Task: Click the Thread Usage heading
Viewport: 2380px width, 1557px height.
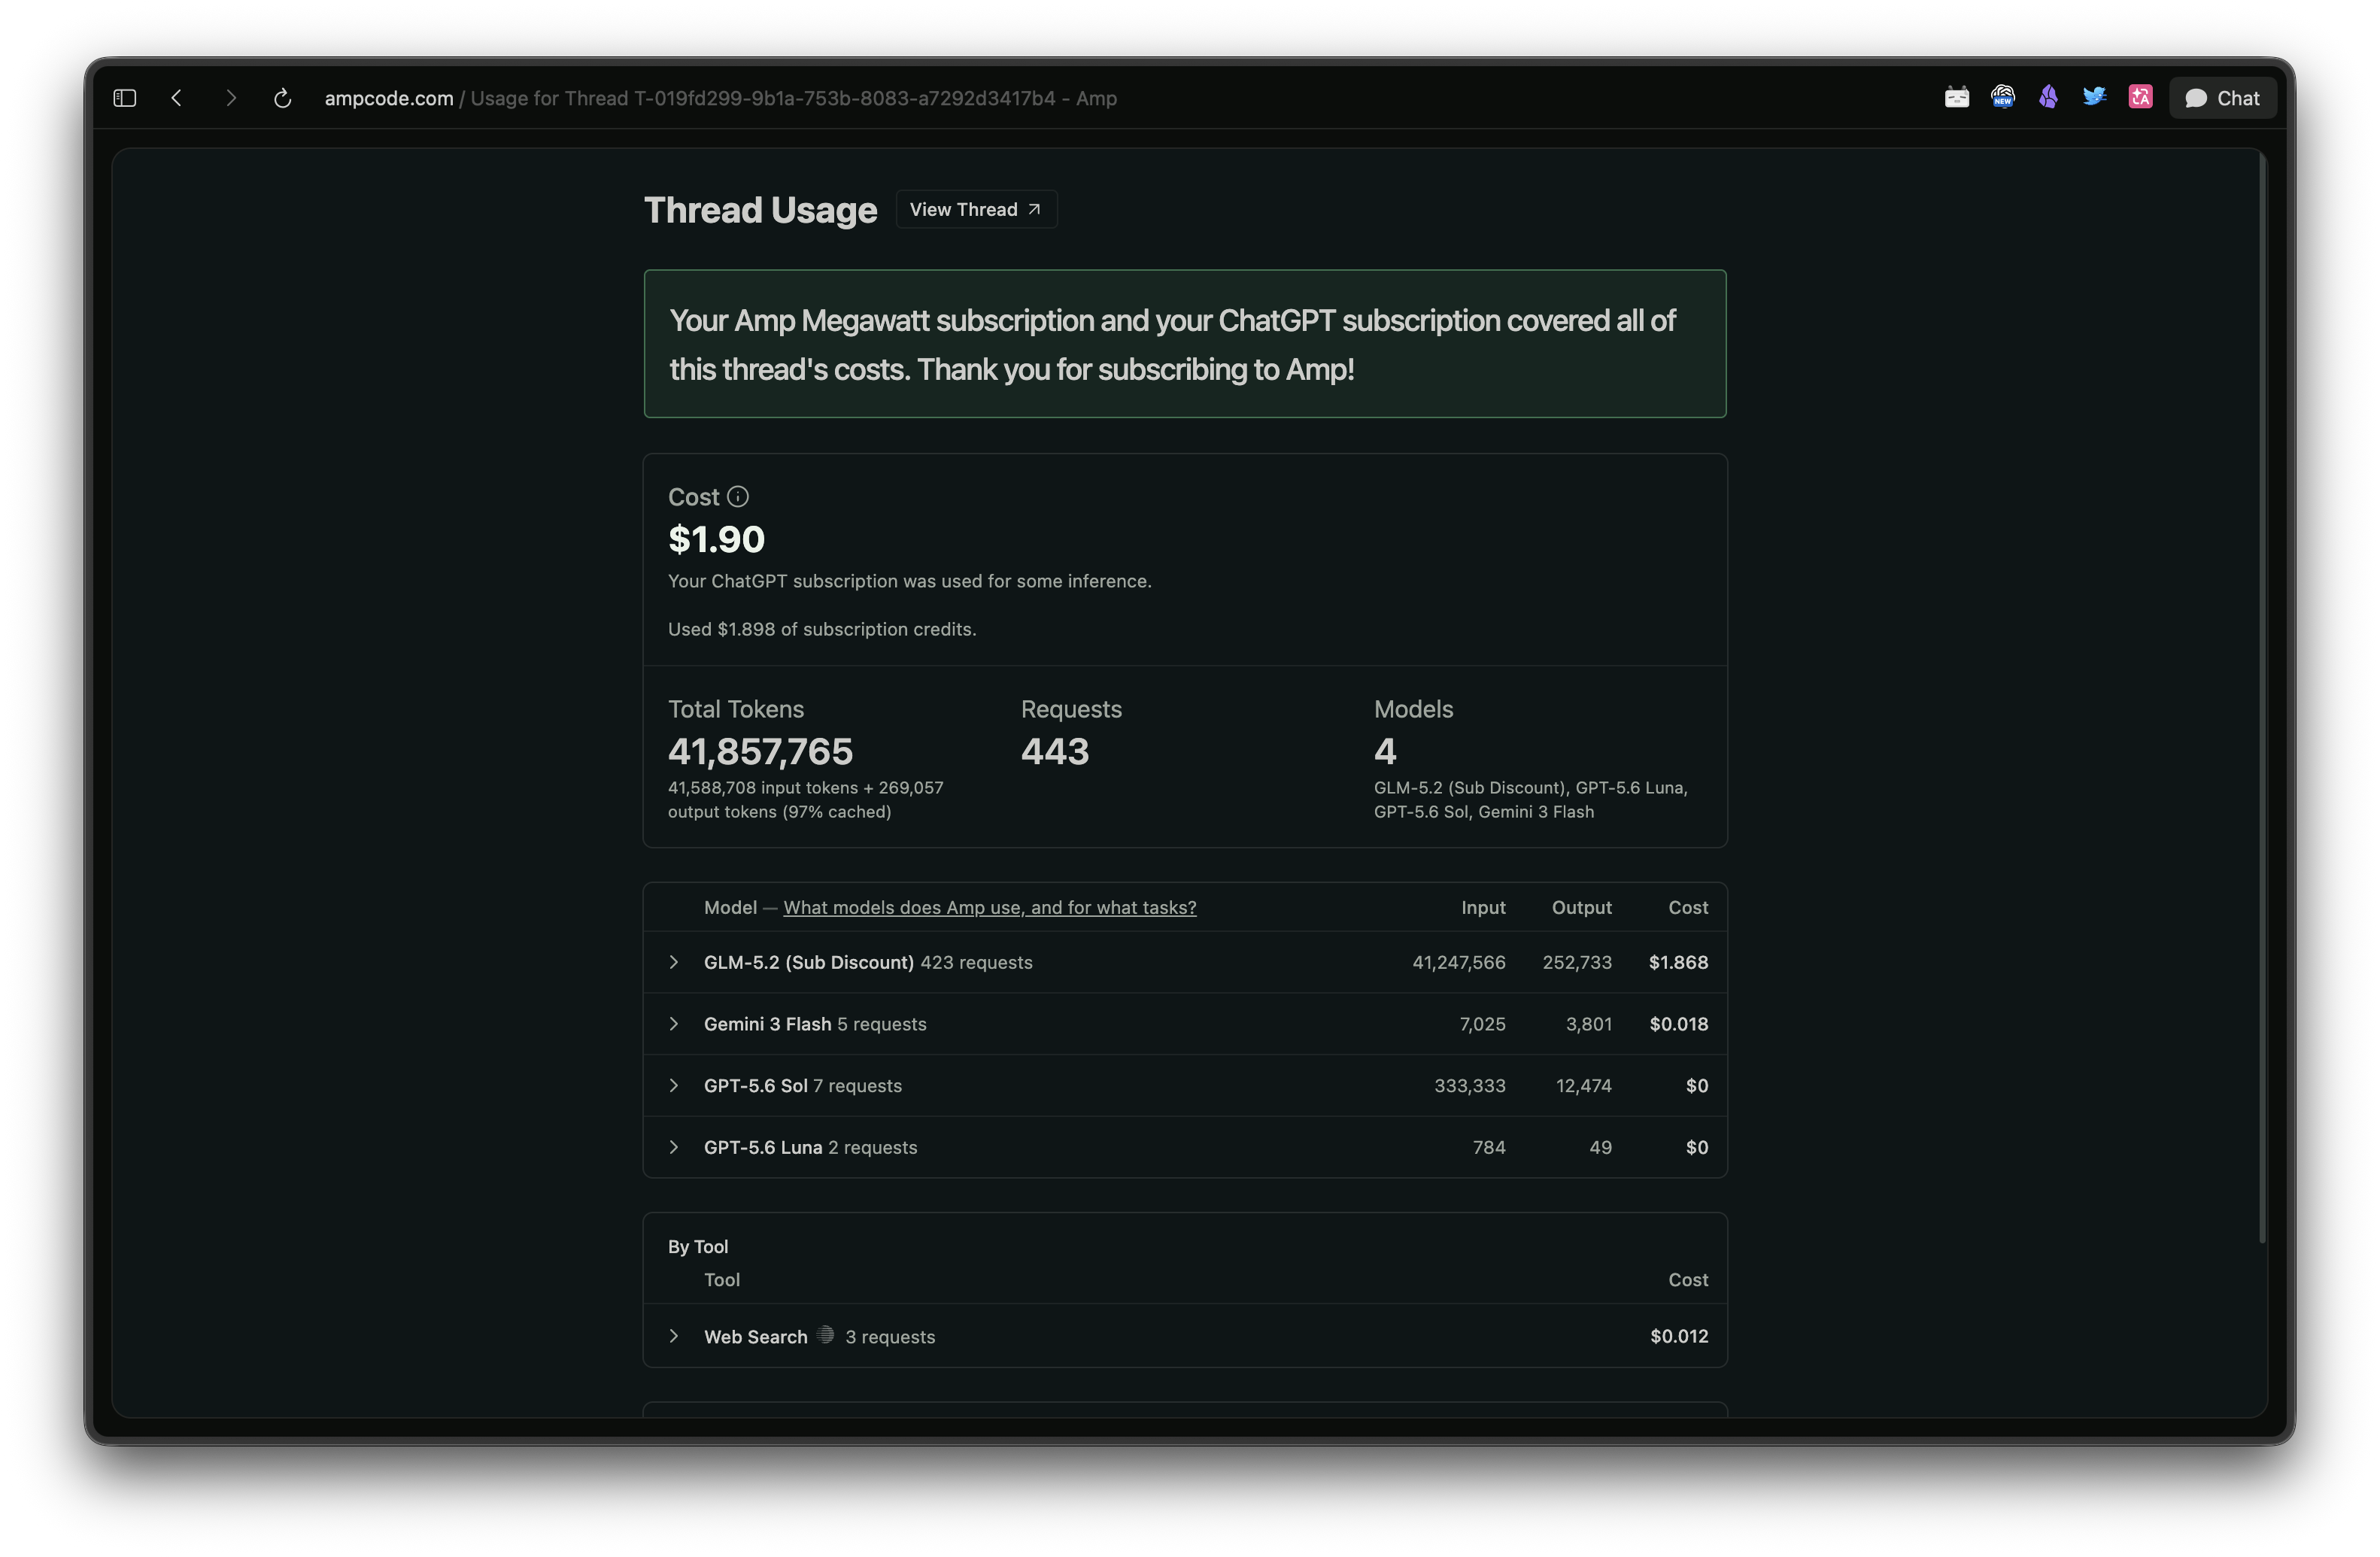Action: (760, 210)
